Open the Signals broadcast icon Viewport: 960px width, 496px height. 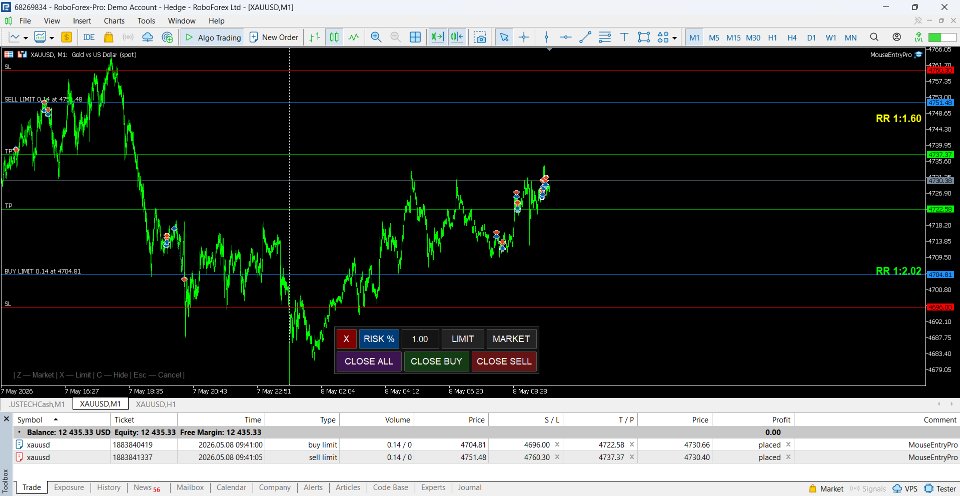(128, 37)
